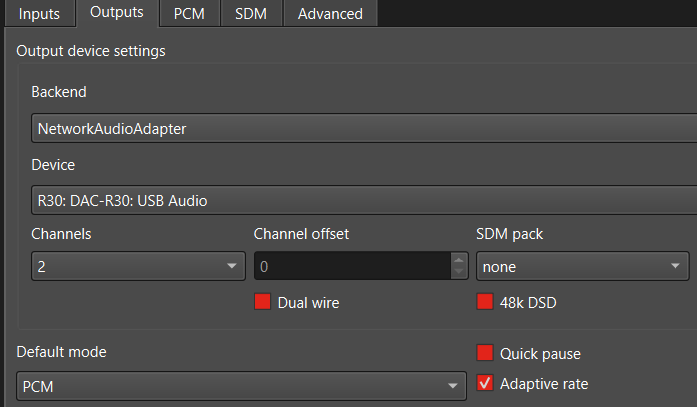Toggle the 48k DSD checkbox
Screen dimensions: 697x407
click(x=485, y=302)
